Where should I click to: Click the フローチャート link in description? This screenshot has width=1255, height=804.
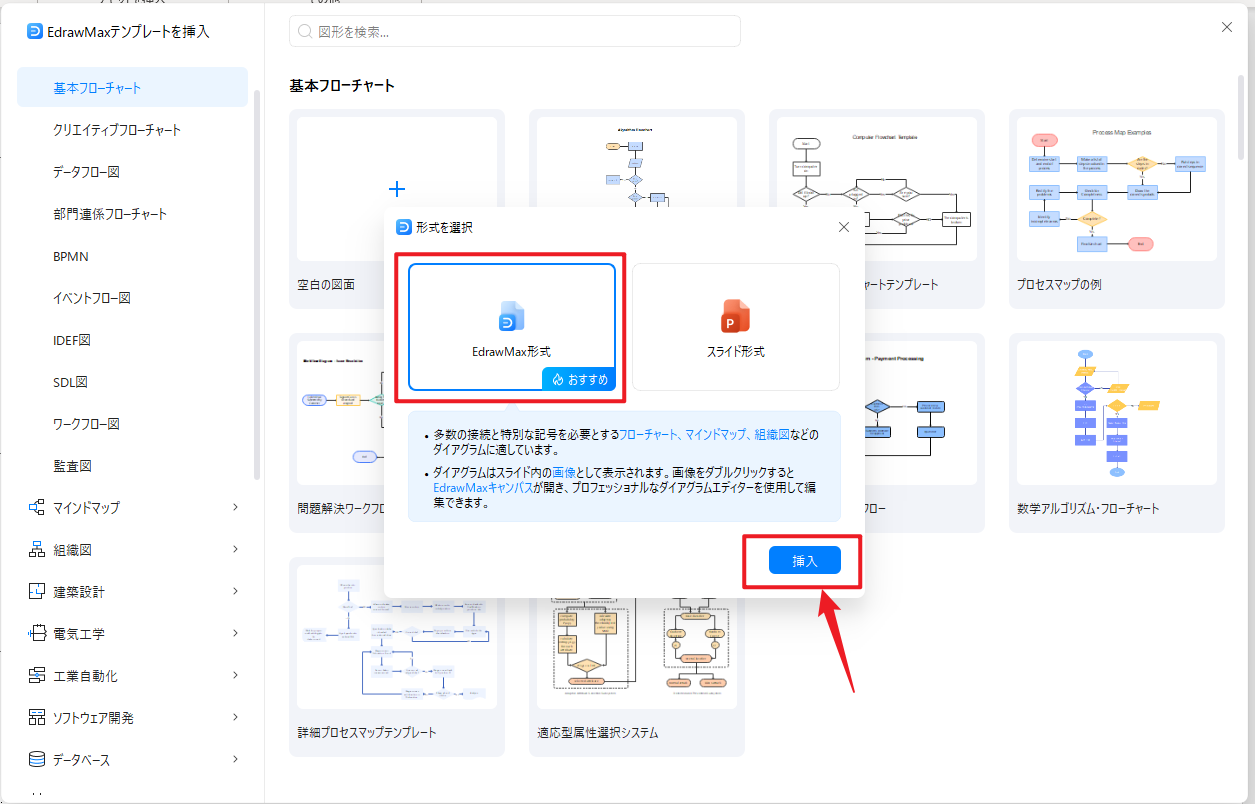[x=650, y=435]
